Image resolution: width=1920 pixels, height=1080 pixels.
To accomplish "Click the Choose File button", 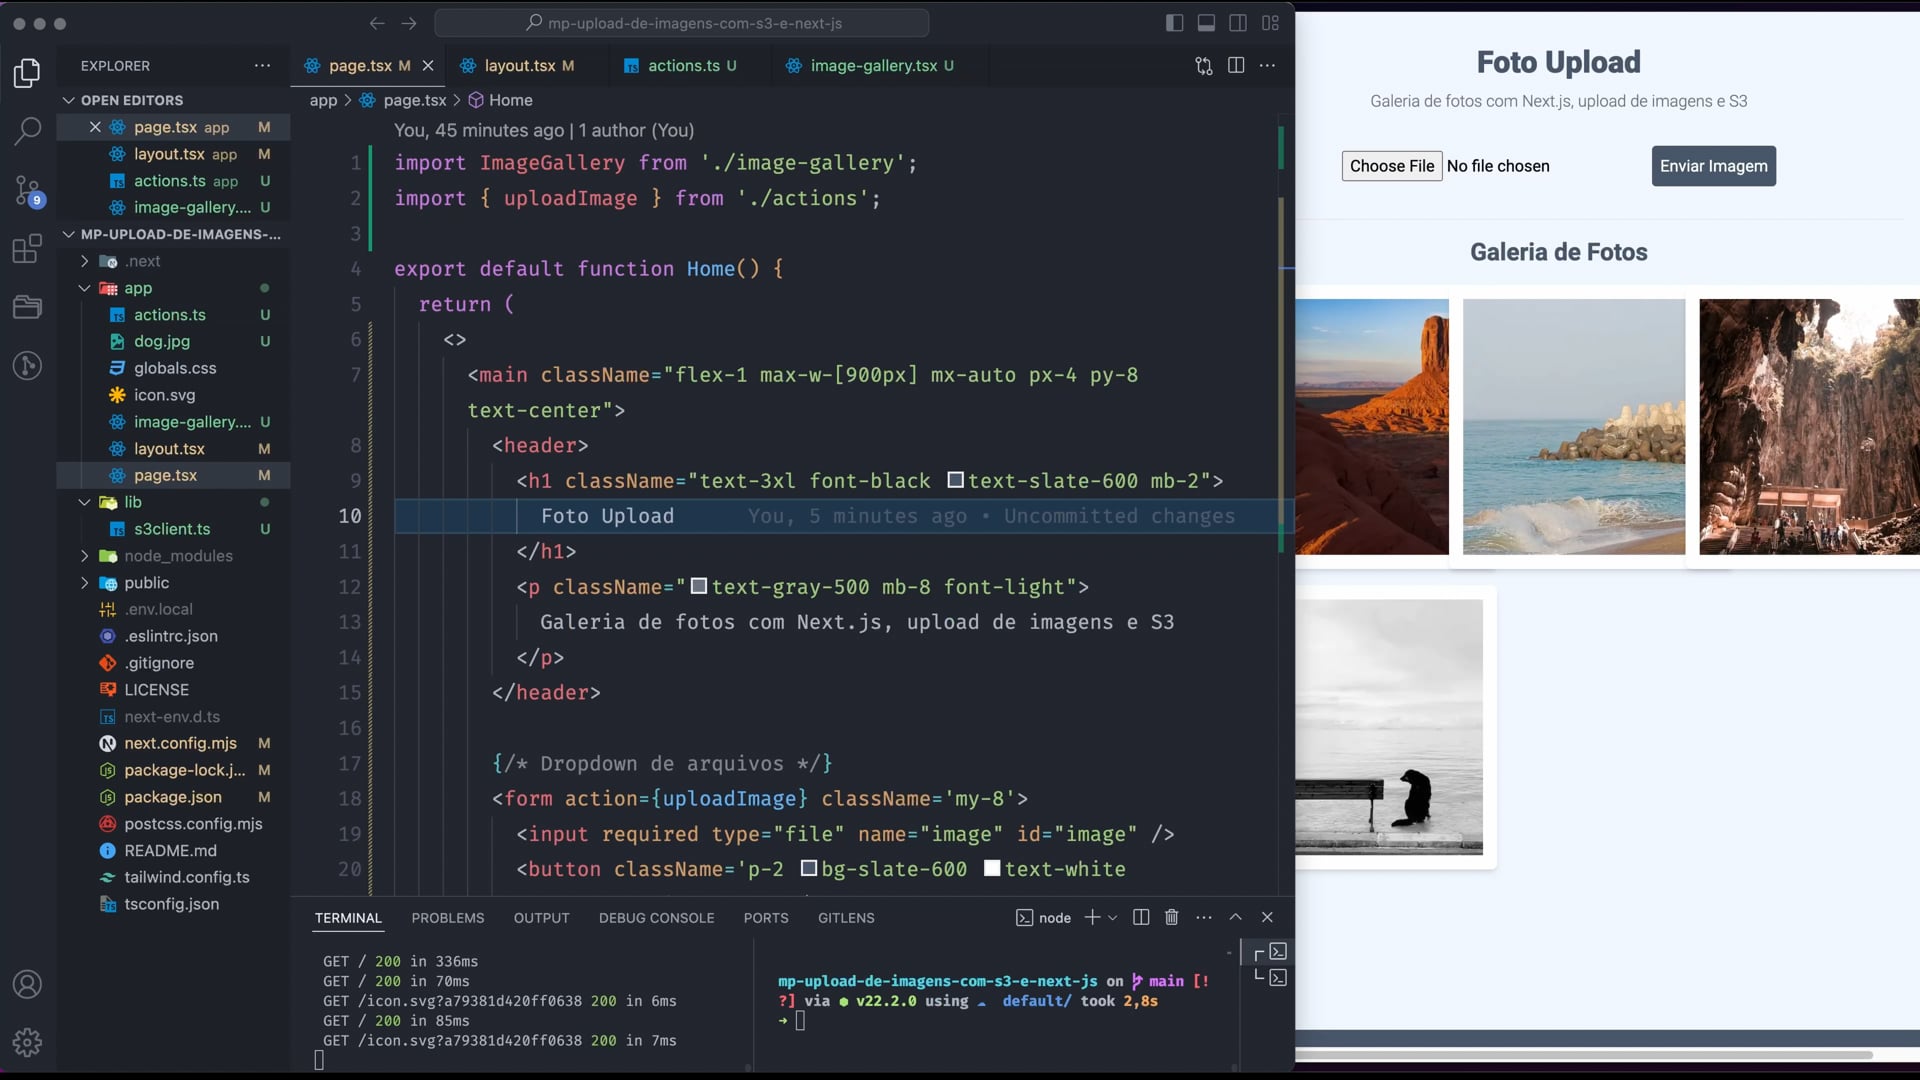I will pyautogui.click(x=1391, y=166).
